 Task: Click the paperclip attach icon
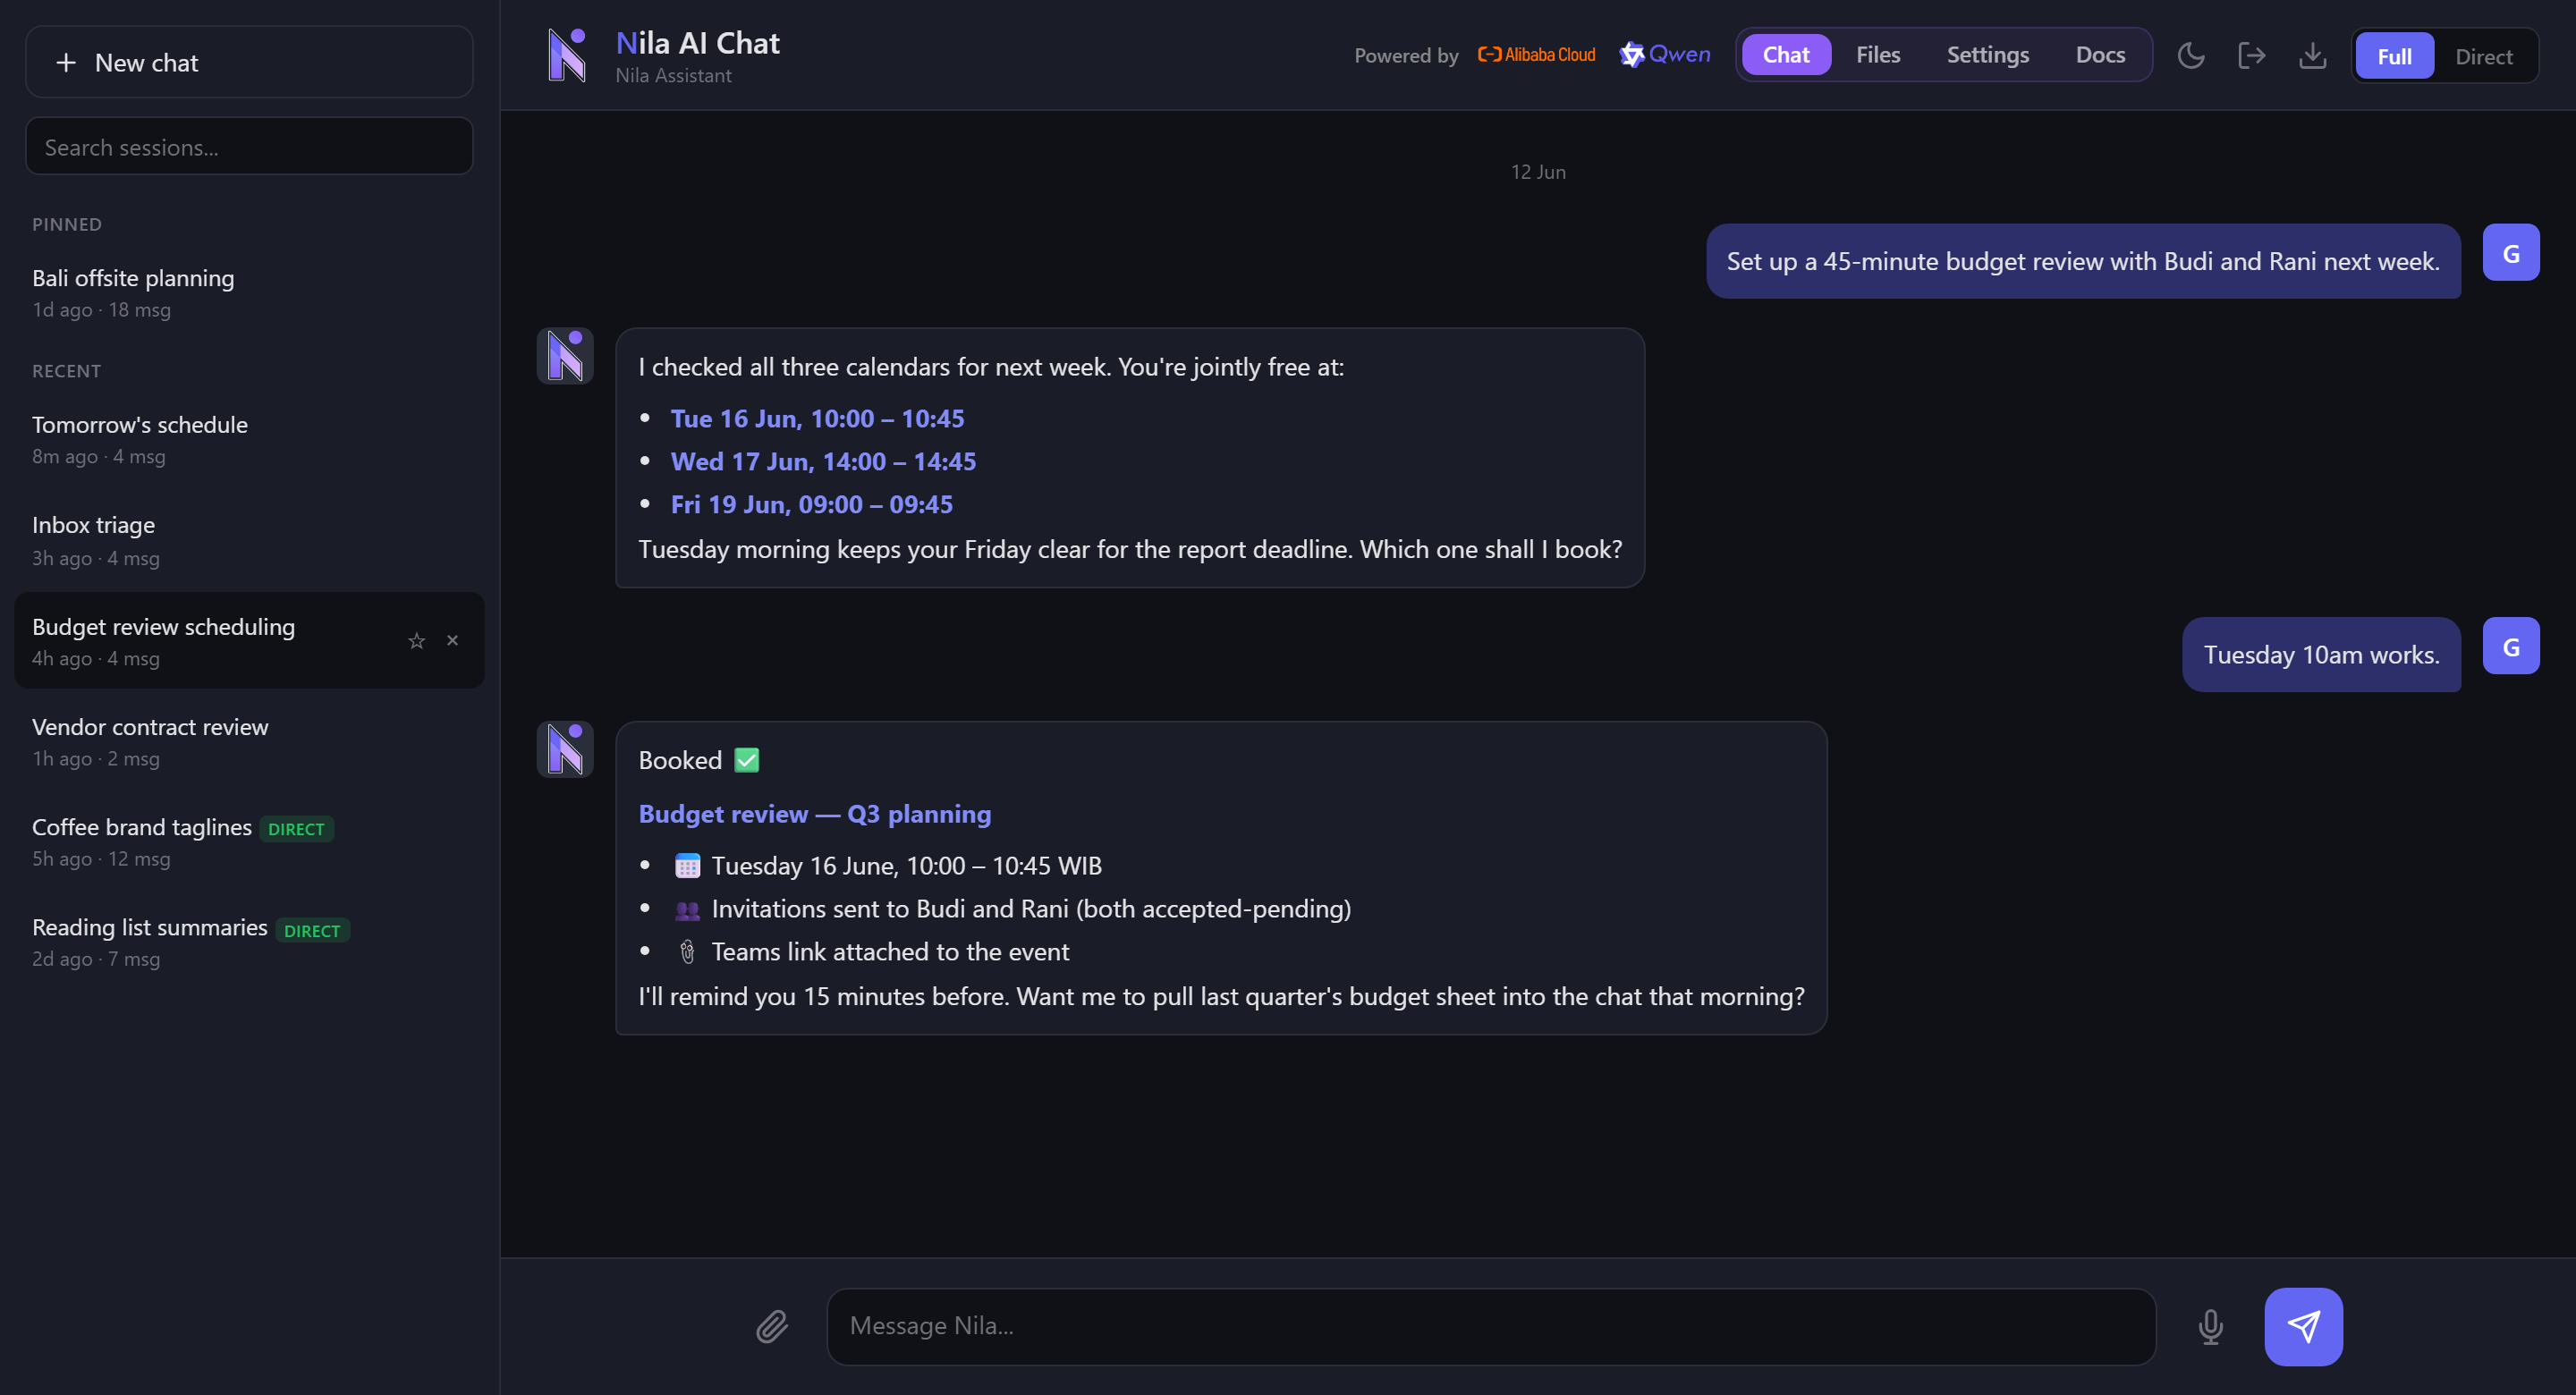tap(772, 1326)
